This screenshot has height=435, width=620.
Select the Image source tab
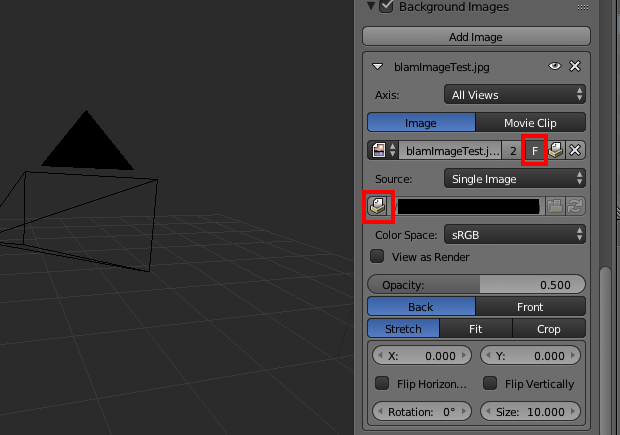tap(421, 123)
